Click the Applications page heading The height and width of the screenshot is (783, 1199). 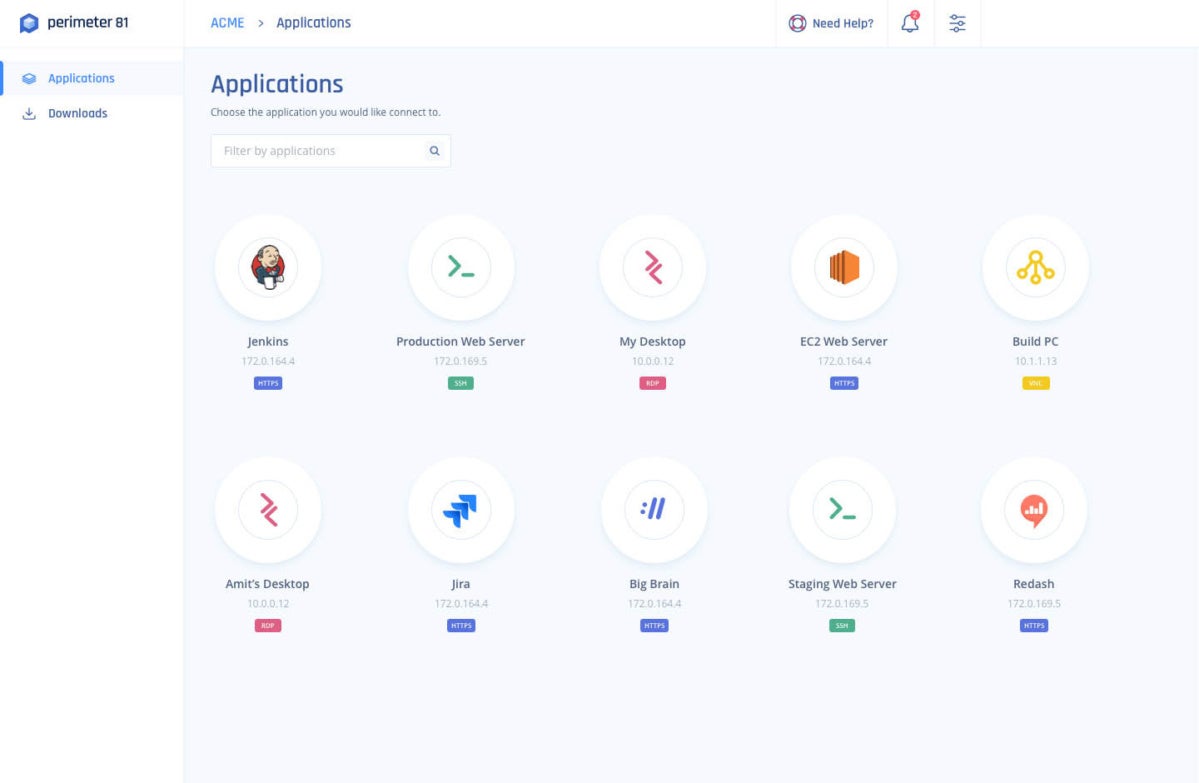tap(277, 84)
